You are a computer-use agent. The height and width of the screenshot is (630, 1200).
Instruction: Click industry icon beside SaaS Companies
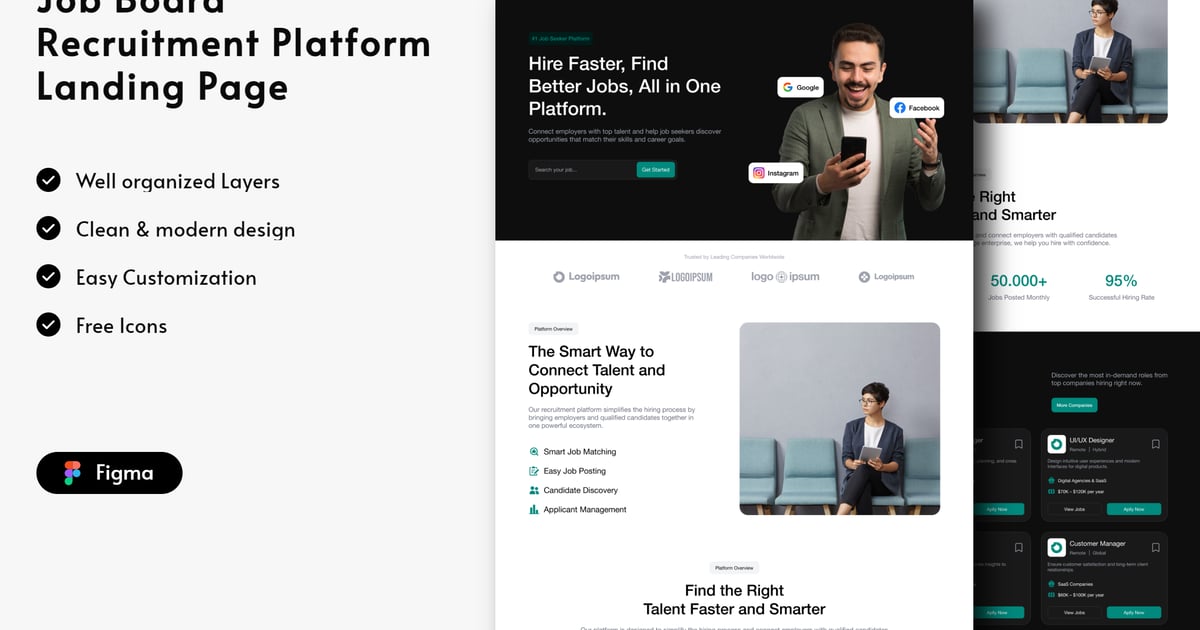[x=1051, y=584]
